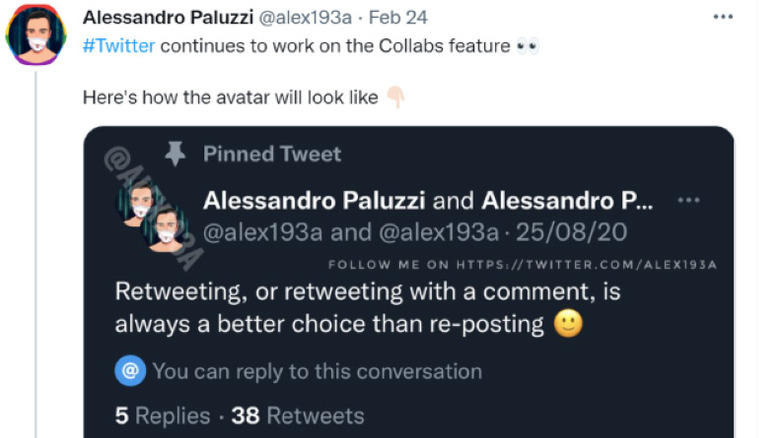The height and width of the screenshot is (438, 780).
Task: Open the 38 Retweets list
Action: coord(298,416)
